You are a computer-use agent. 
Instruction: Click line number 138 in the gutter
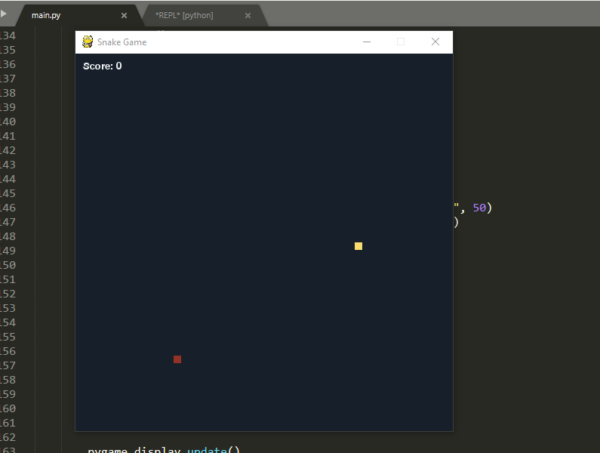[x=8, y=93]
